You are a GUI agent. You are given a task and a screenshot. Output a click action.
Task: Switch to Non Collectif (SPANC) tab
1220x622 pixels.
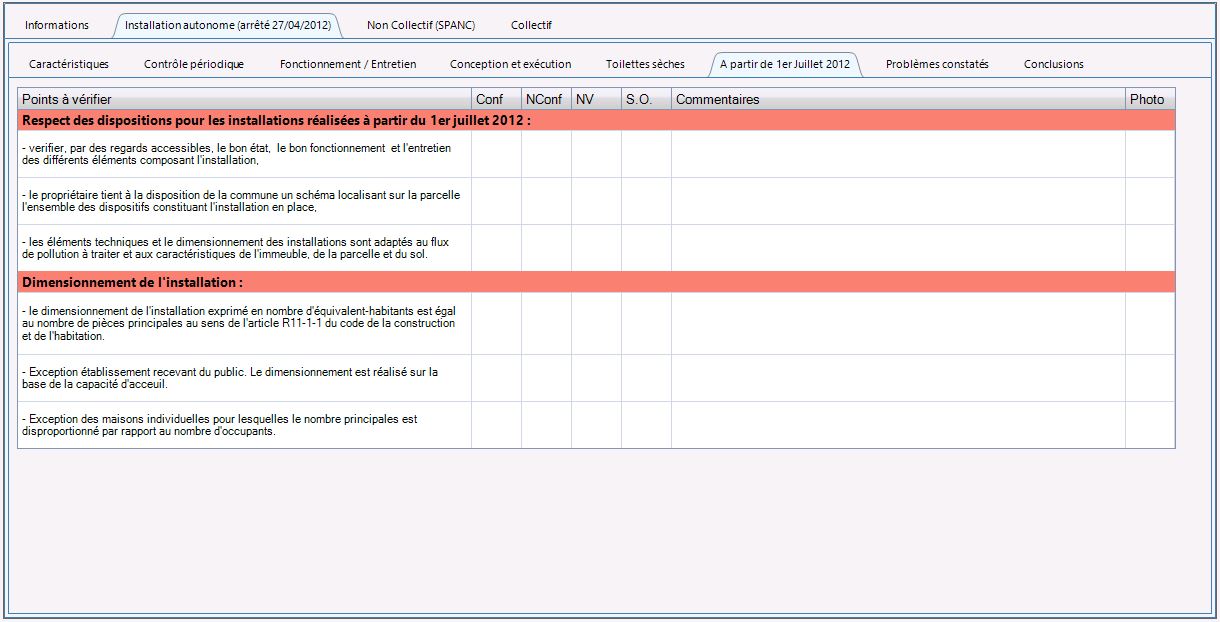421,25
